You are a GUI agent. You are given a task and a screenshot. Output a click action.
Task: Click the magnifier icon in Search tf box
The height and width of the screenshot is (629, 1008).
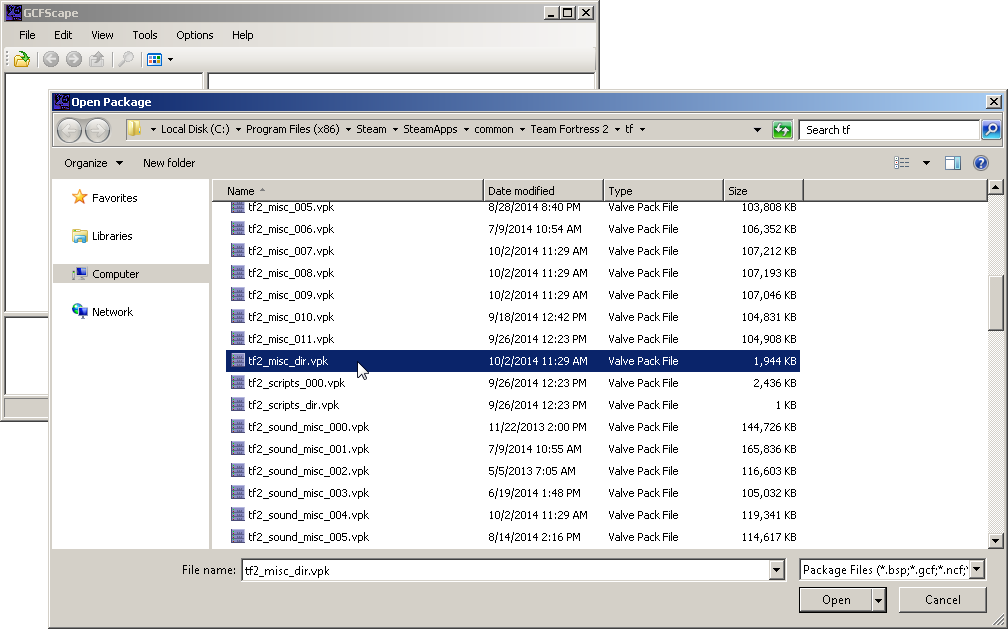click(x=990, y=130)
